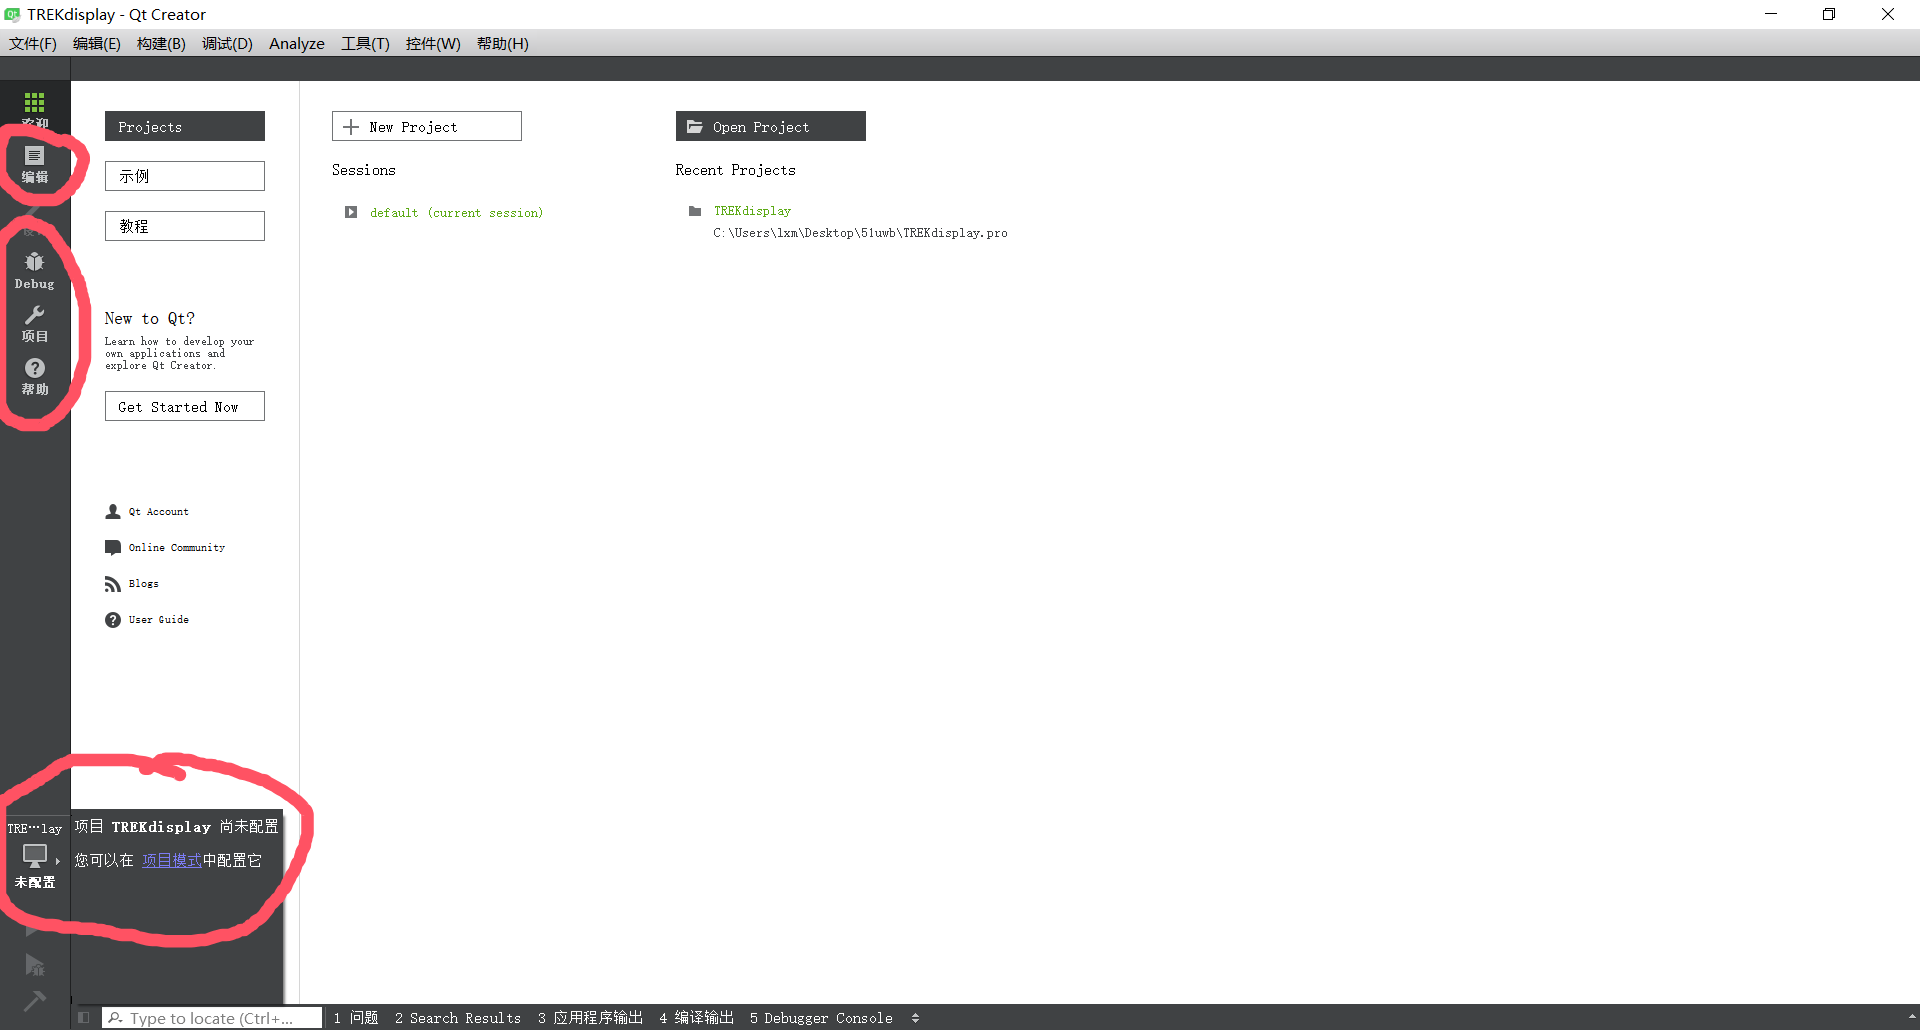Expand kit selector arrow beside monitor
The height and width of the screenshot is (1030, 1920).
tap(58, 860)
